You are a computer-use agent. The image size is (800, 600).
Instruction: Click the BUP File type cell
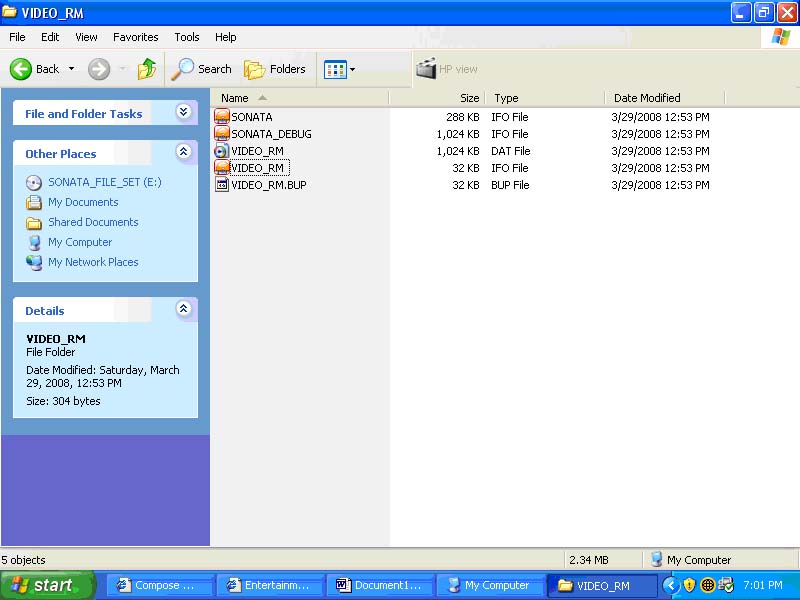tap(510, 185)
